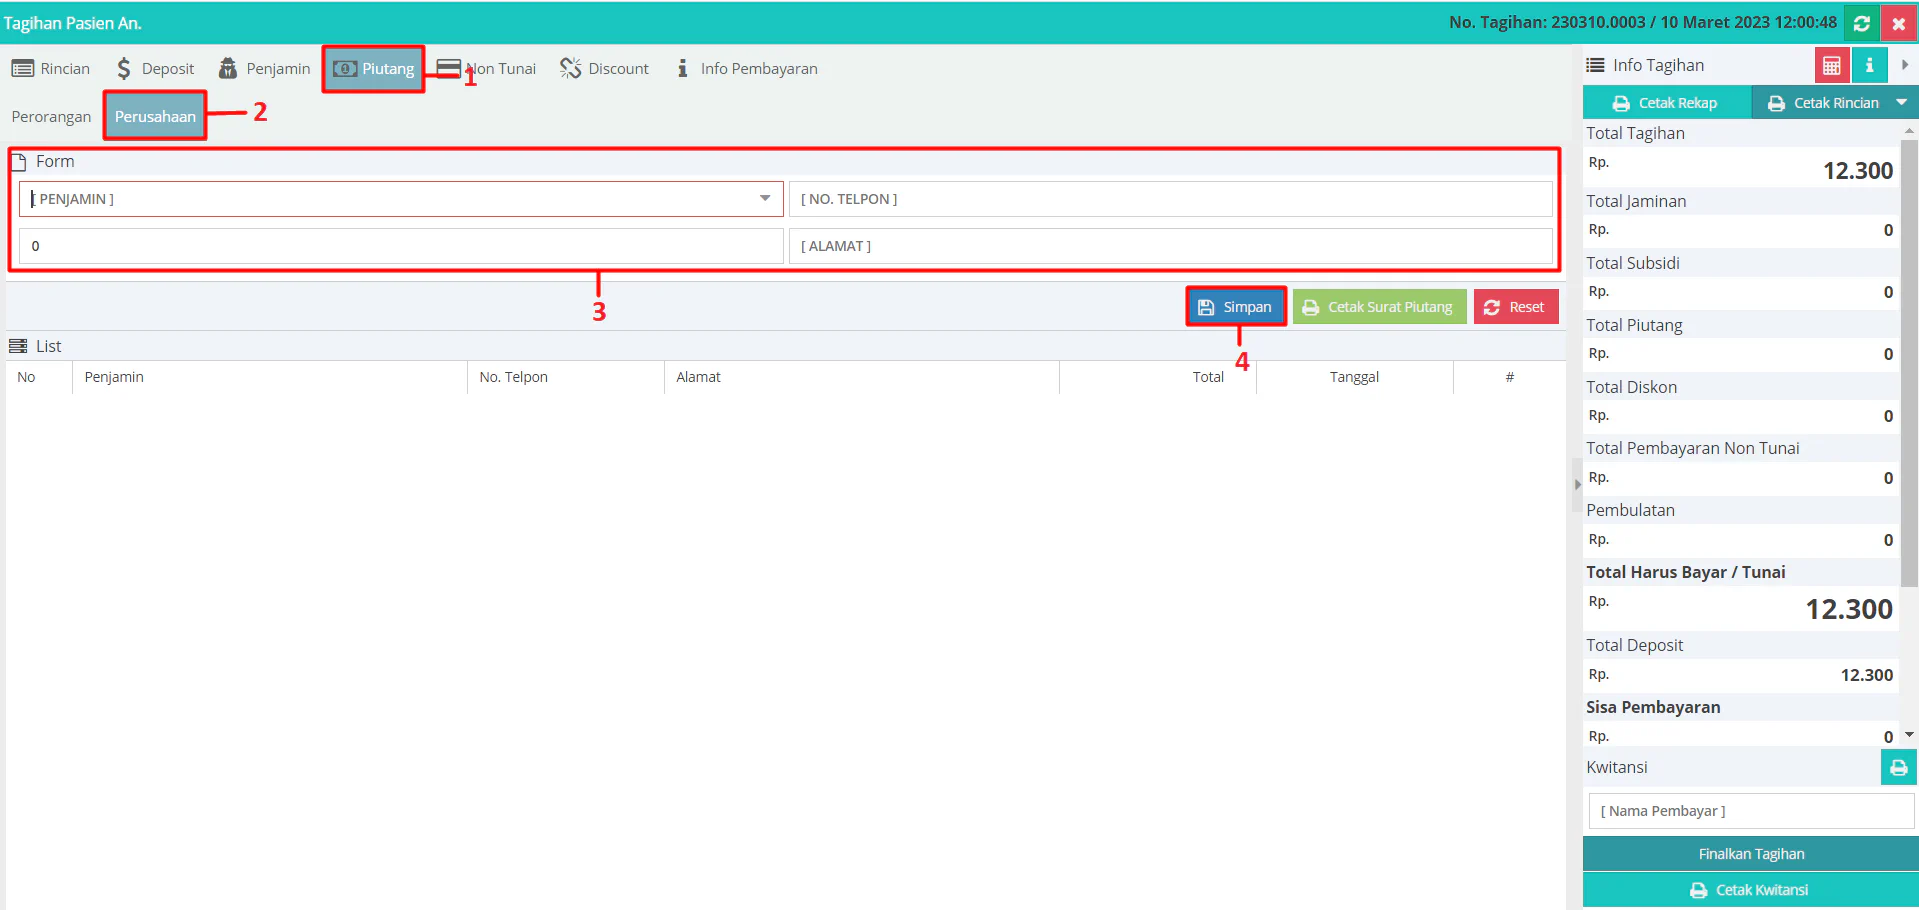1919x910 pixels.
Task: Select the Perusahaan sub-tab
Action: 155,117
